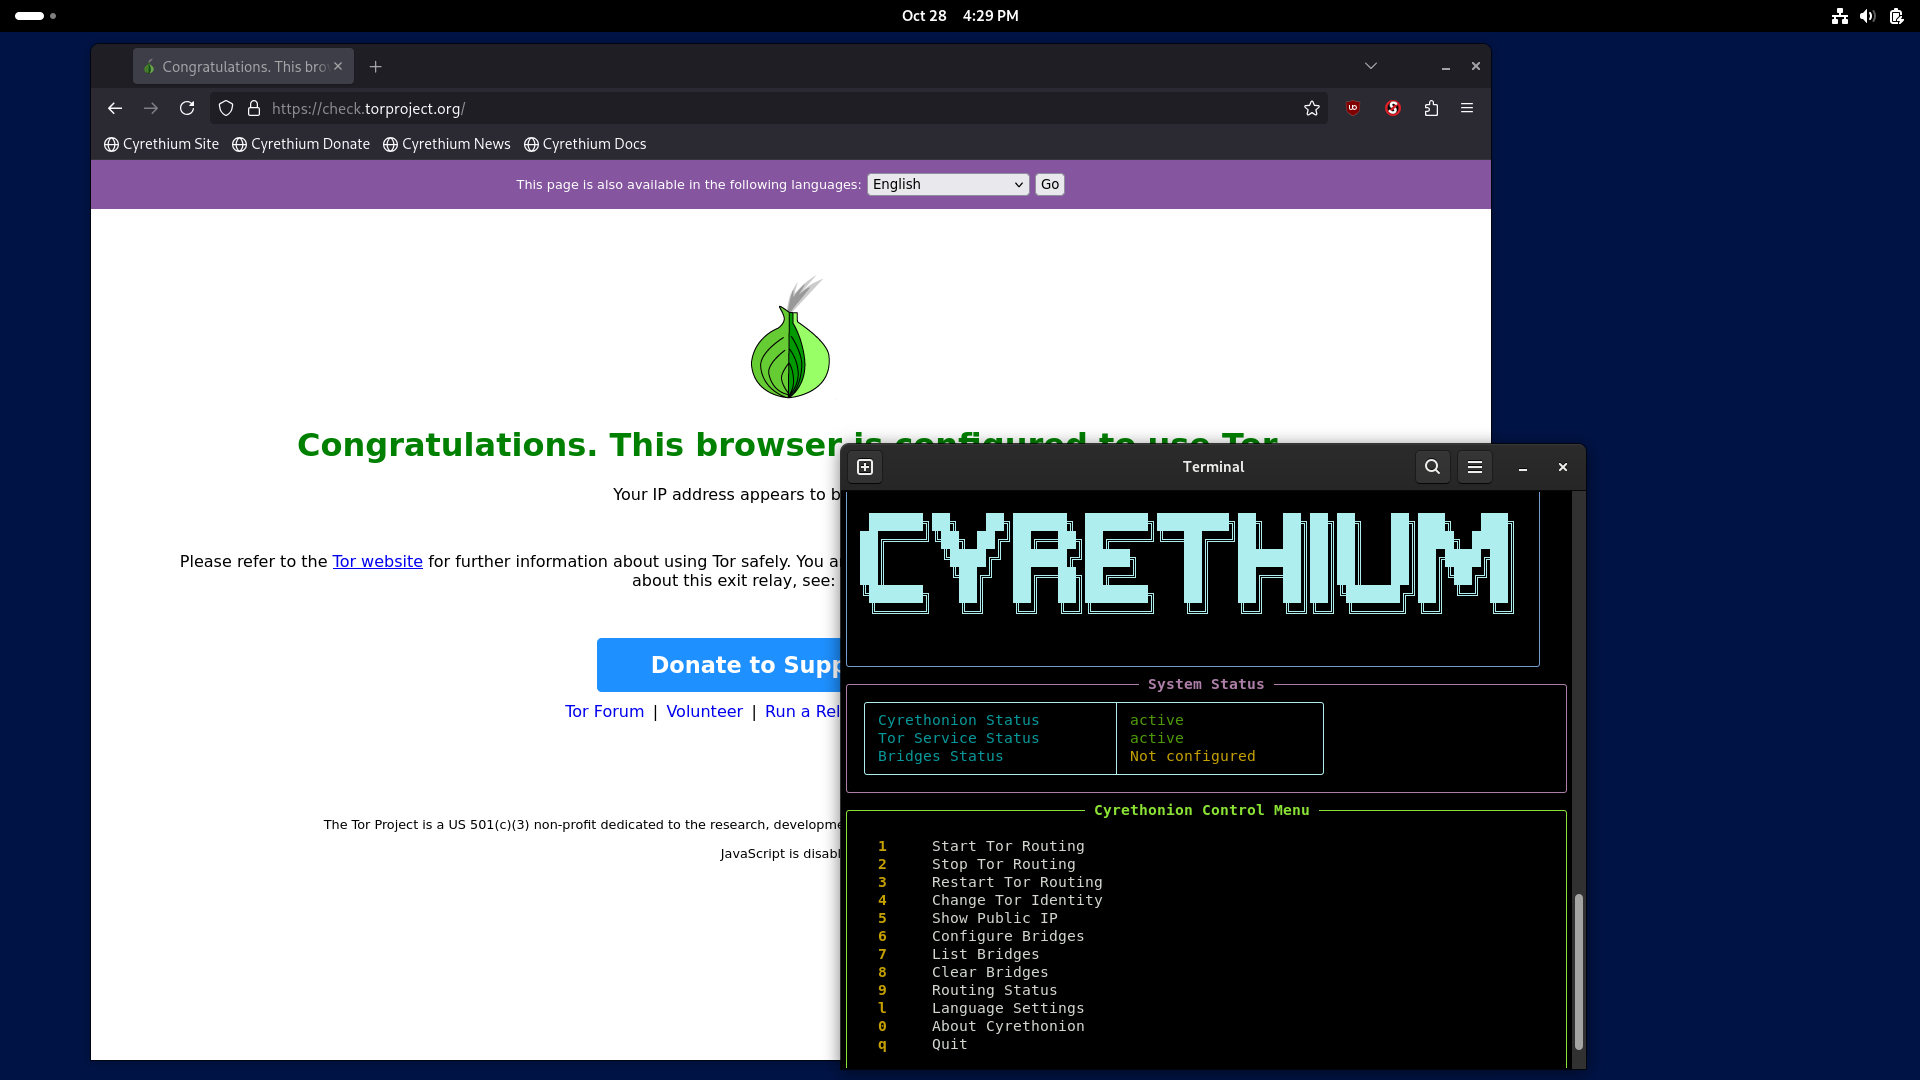Follow the Tor website link
The height and width of the screenshot is (1080, 1920).
(x=377, y=561)
